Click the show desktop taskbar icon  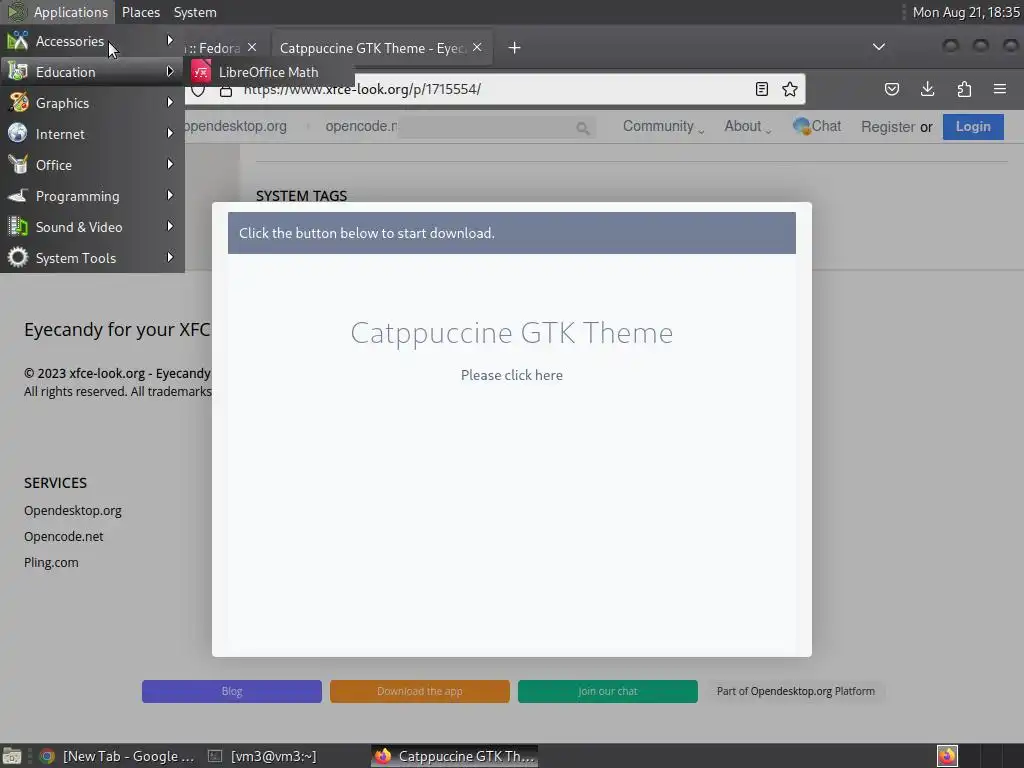click(12, 756)
